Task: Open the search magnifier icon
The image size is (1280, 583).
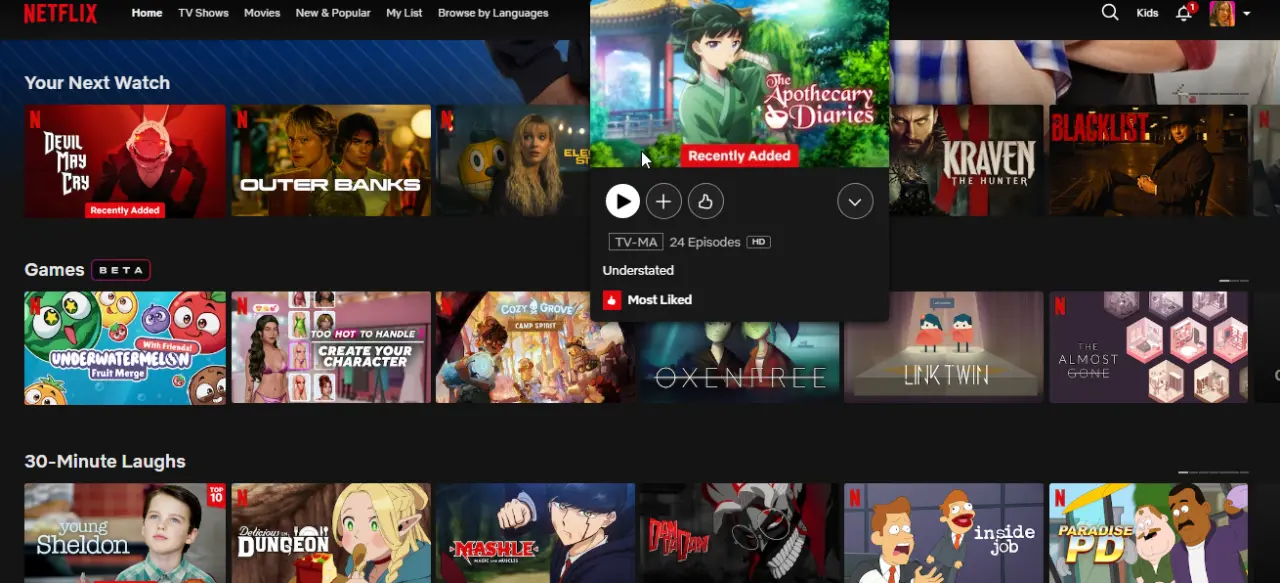Action: pyautogui.click(x=1110, y=13)
